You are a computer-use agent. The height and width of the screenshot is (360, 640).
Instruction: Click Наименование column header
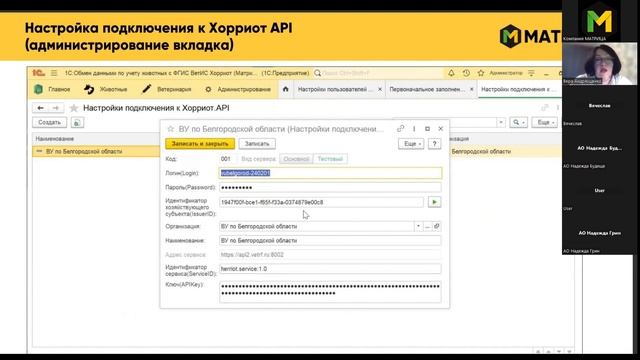pyautogui.click(x=55, y=139)
